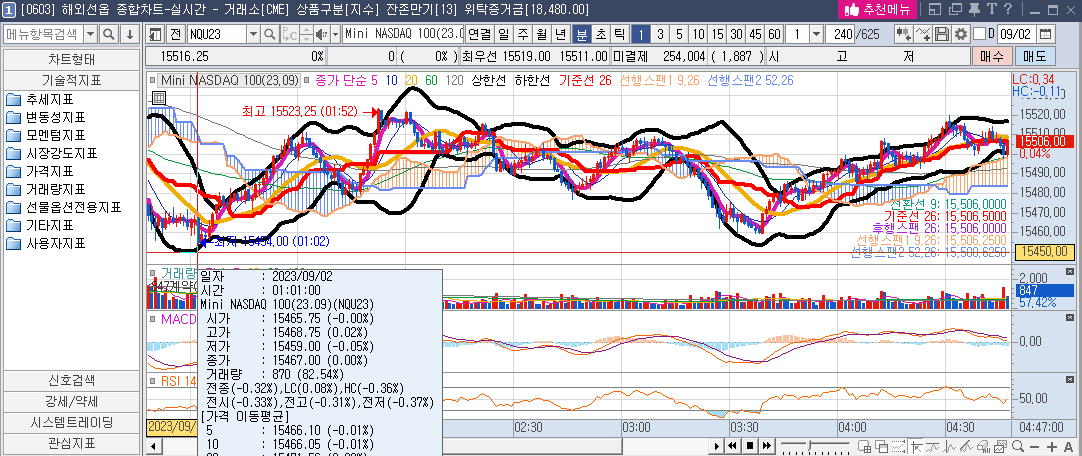Select the 주 weekly period toggle
The height and width of the screenshot is (456, 1082).
522,34
